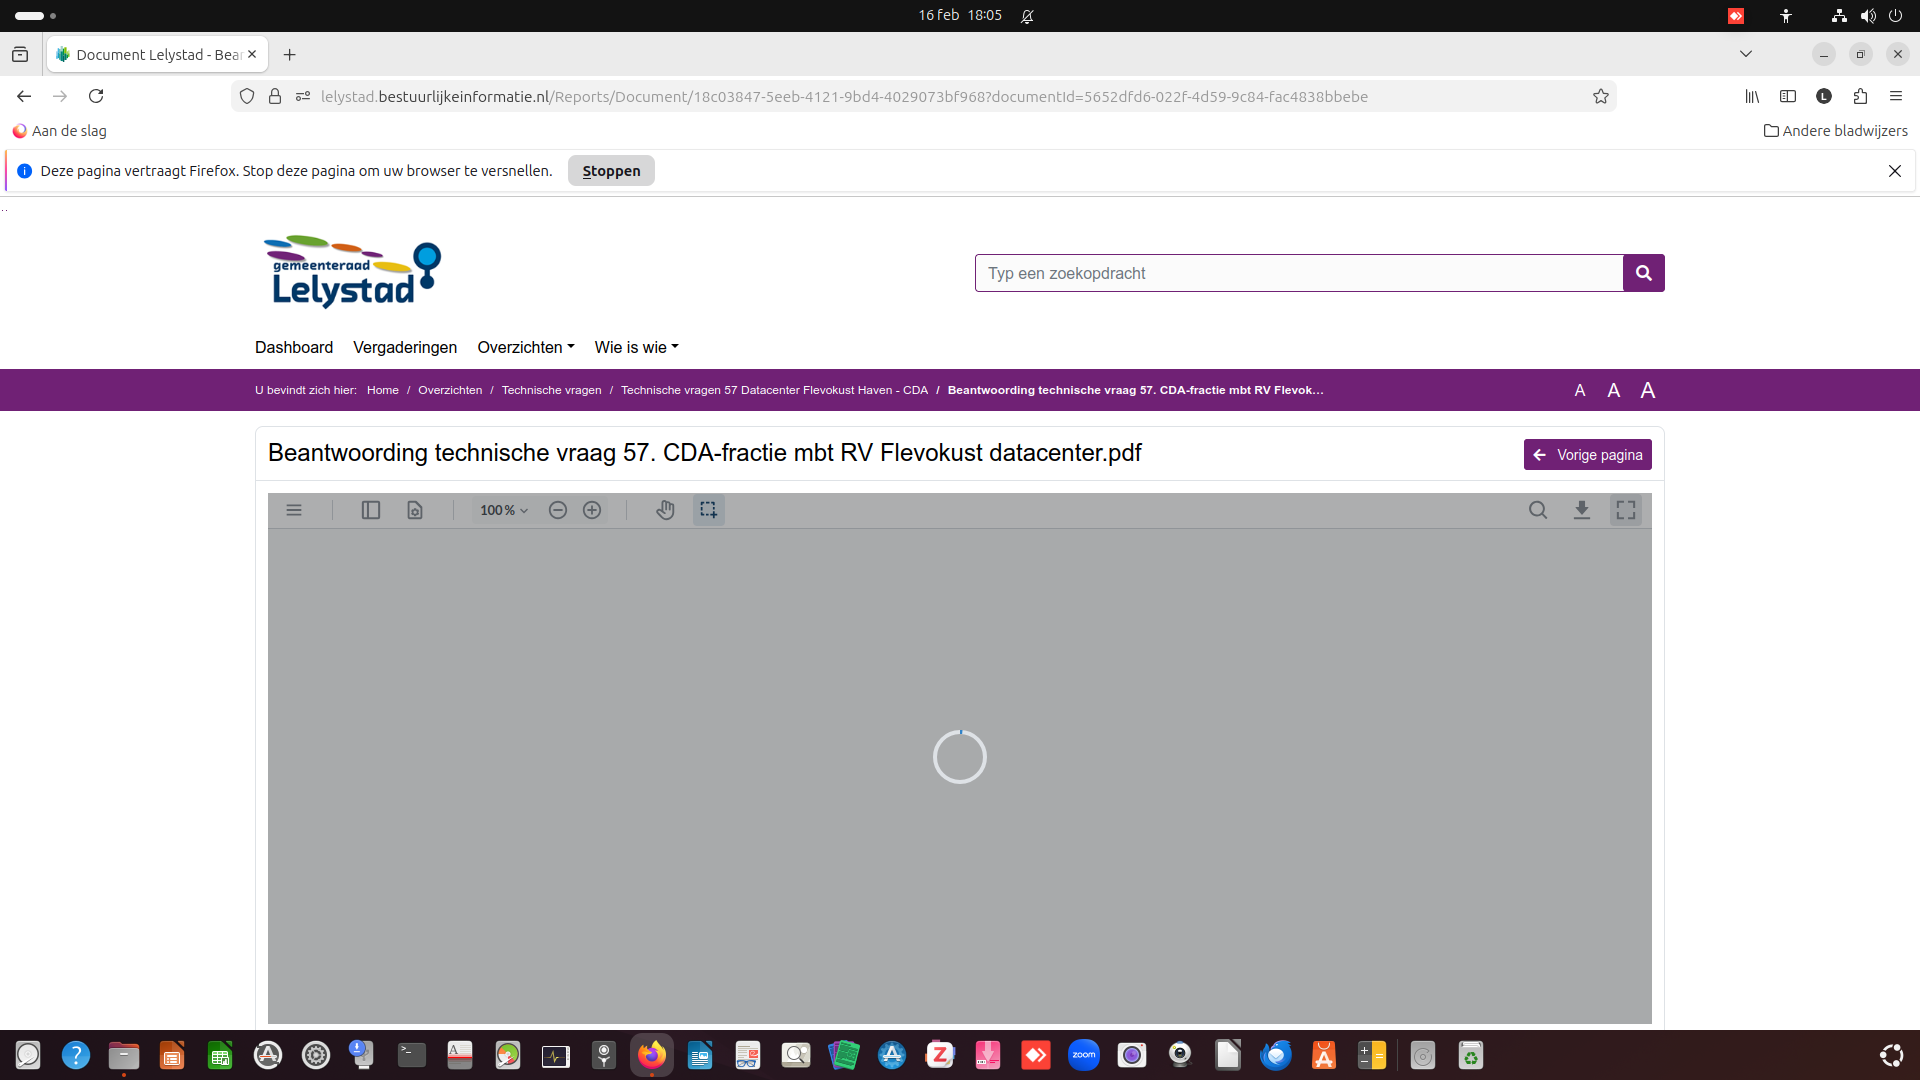Image resolution: width=1920 pixels, height=1080 pixels.
Task: Download the PDF document
Action: coord(1582,510)
